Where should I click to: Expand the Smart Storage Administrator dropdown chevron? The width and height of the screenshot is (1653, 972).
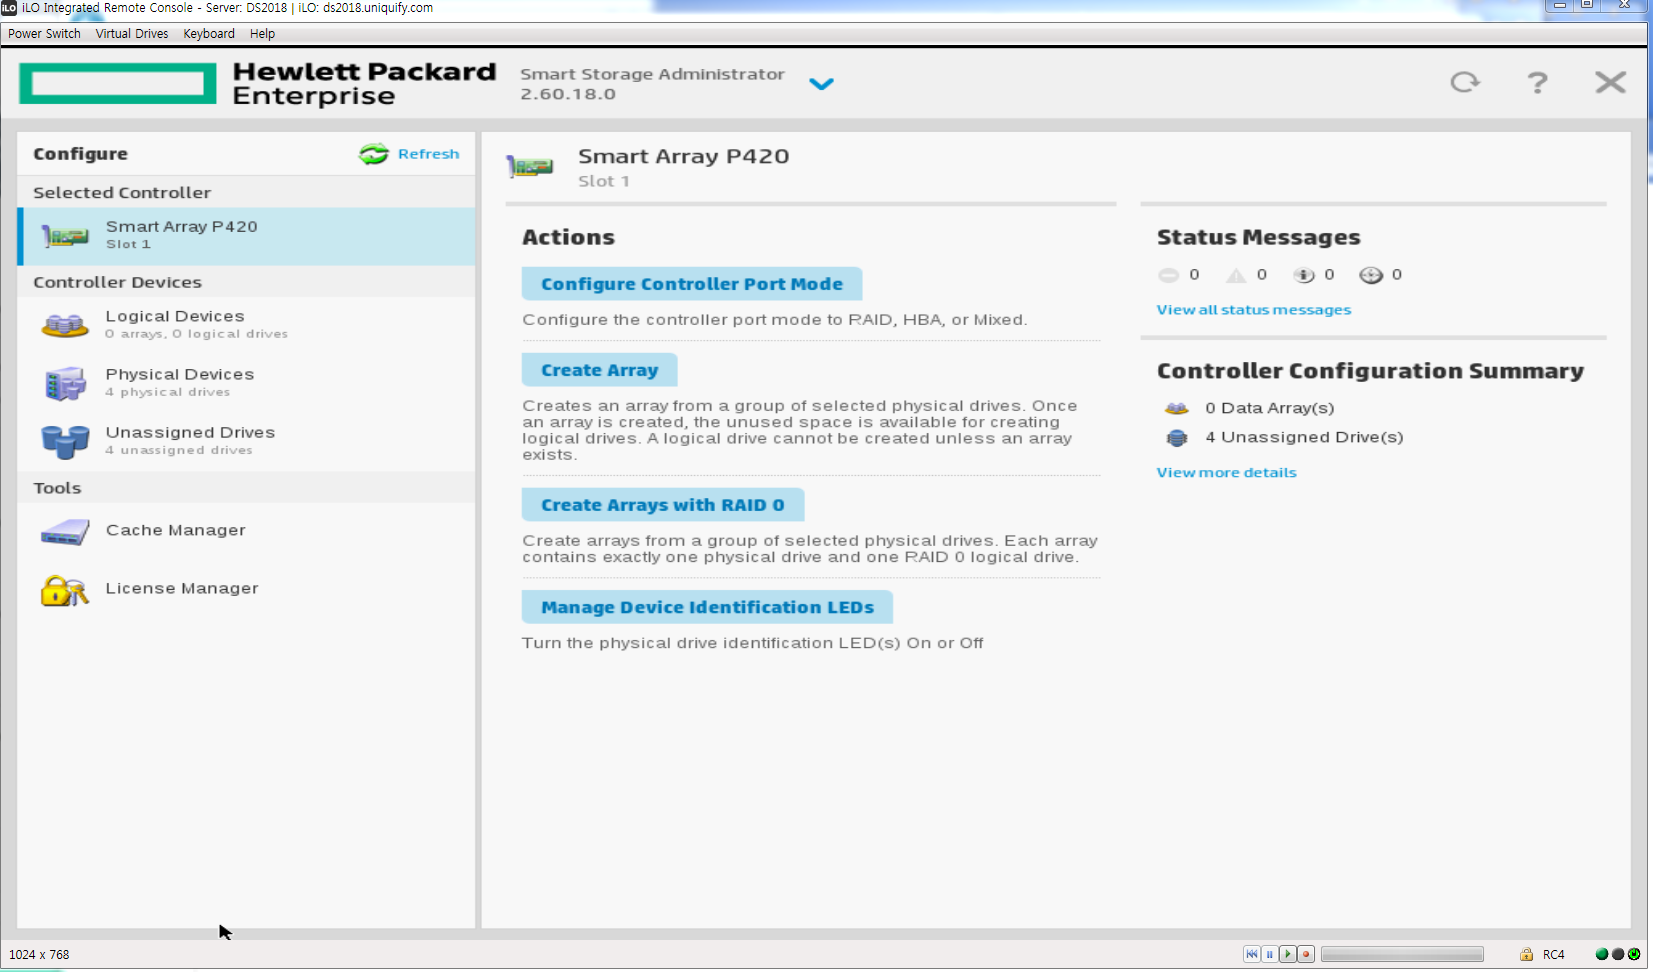(821, 84)
